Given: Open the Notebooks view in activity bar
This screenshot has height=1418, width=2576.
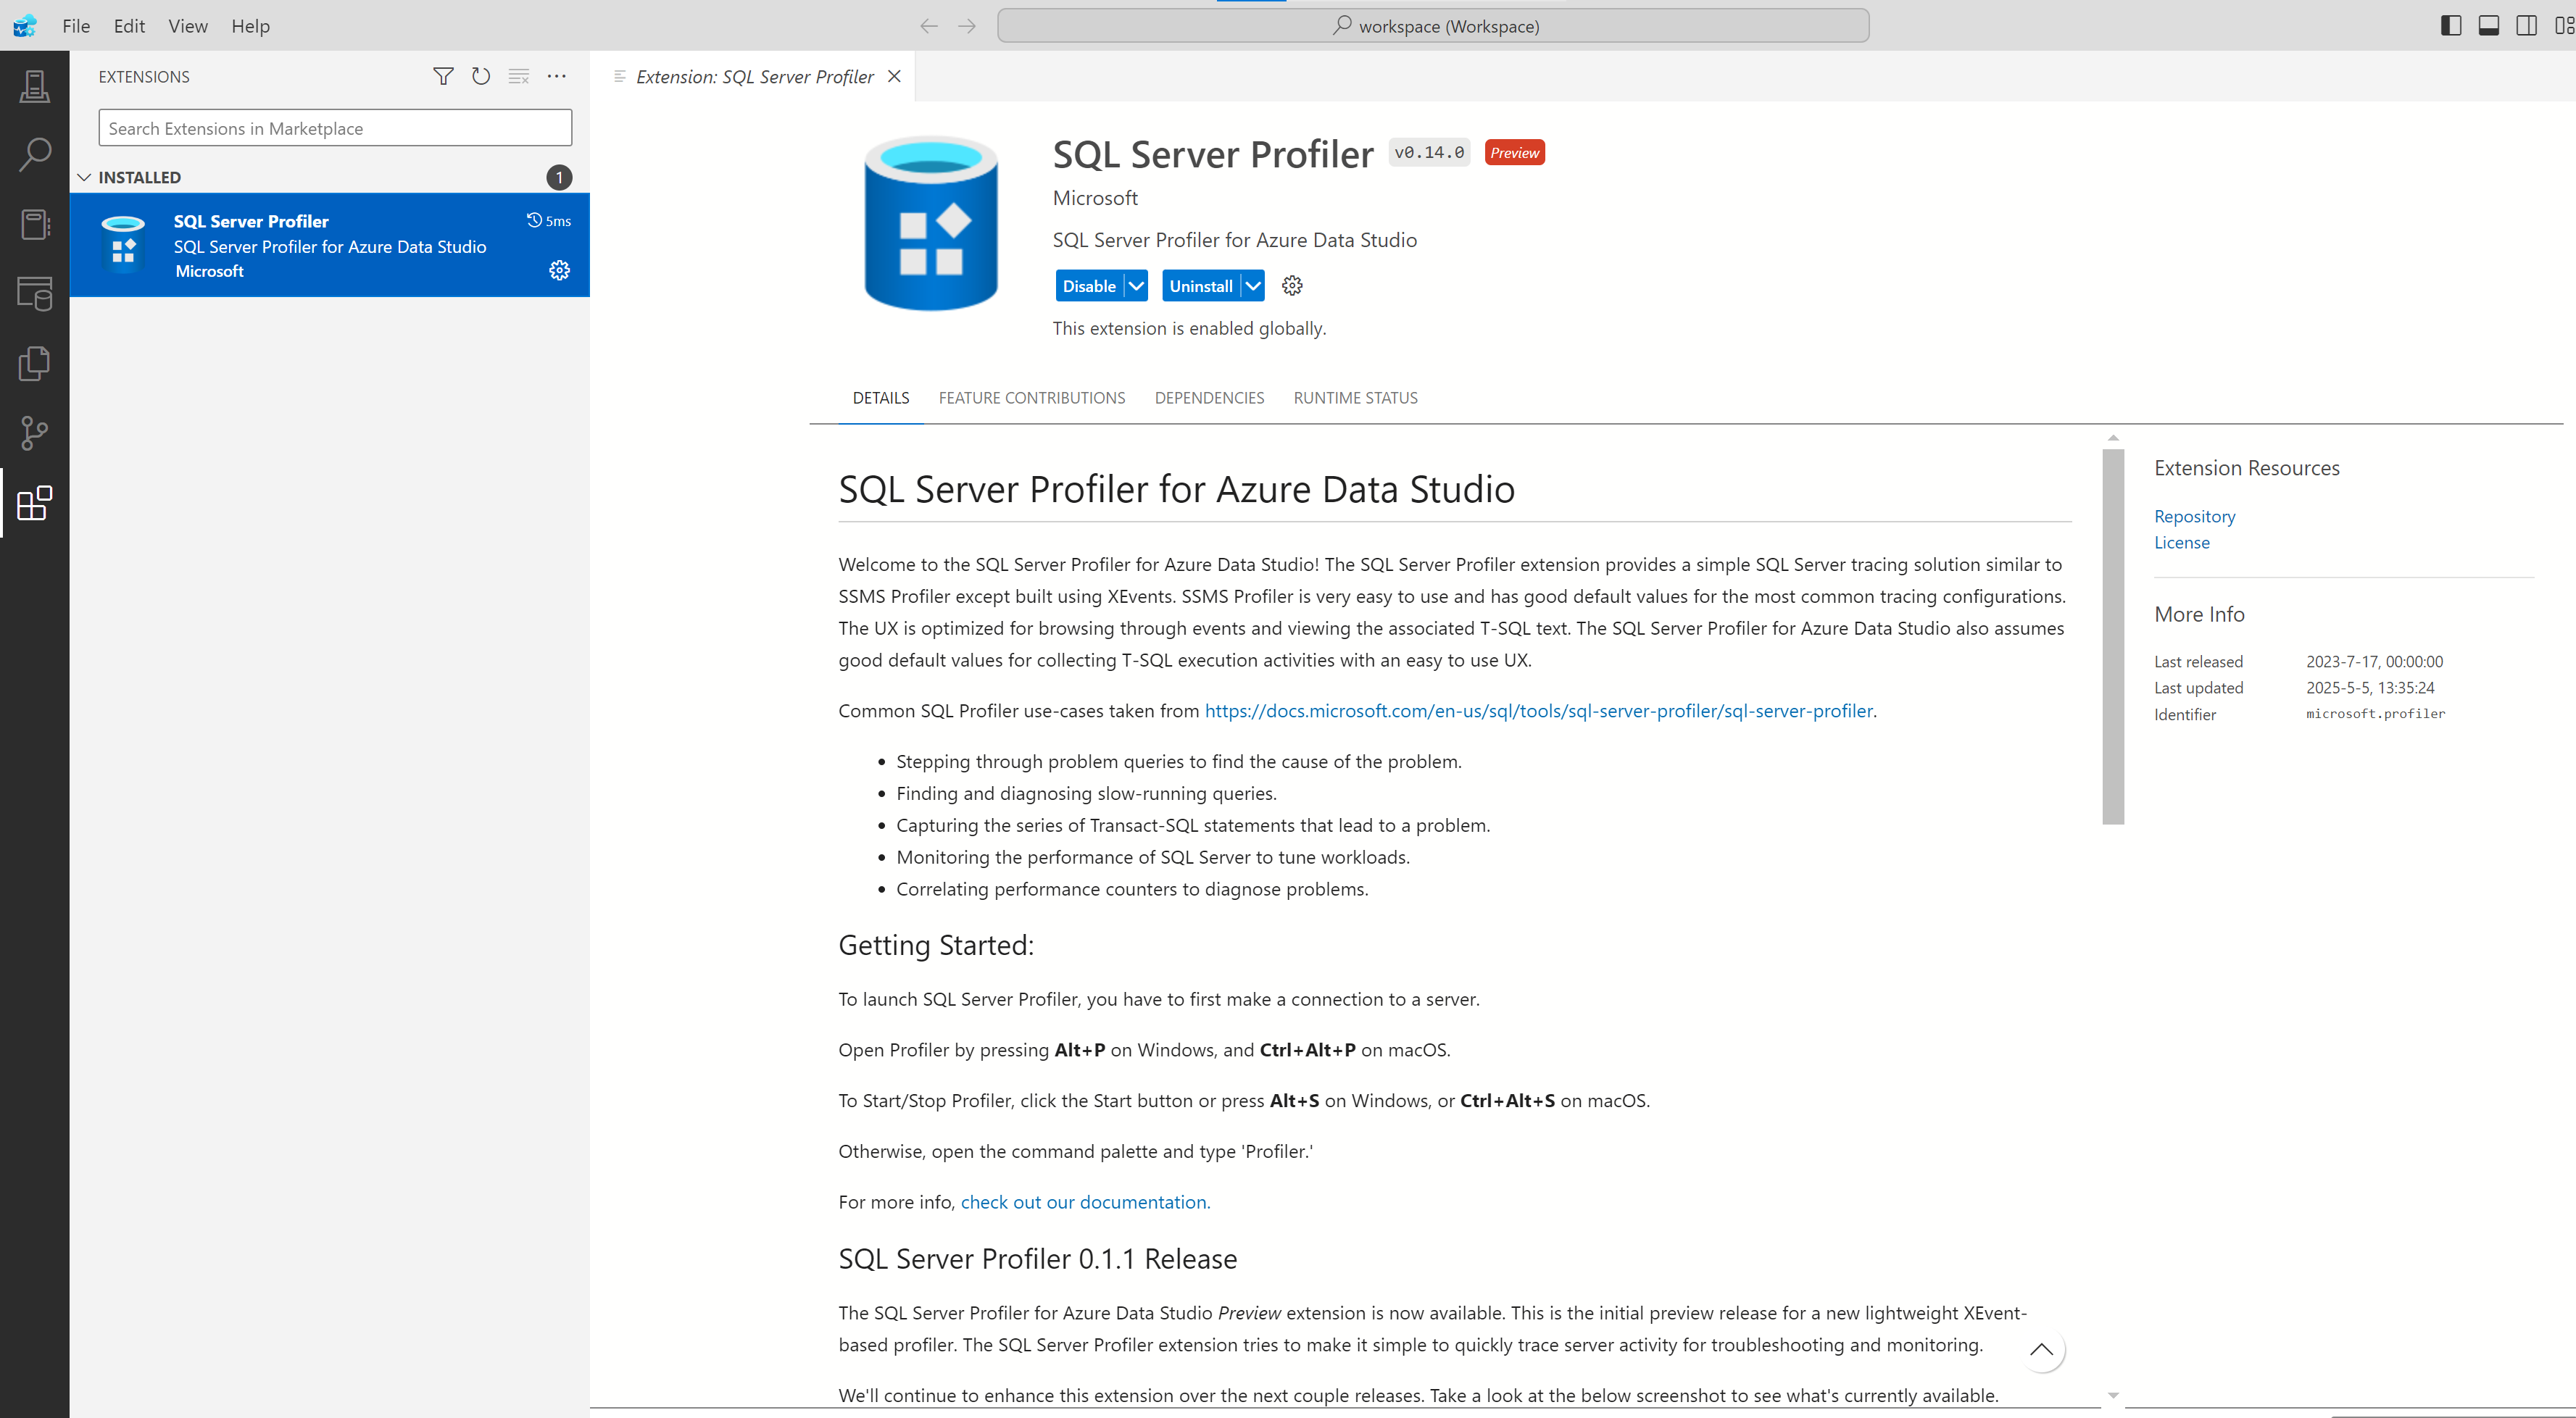Looking at the screenshot, I should tap(34, 224).
